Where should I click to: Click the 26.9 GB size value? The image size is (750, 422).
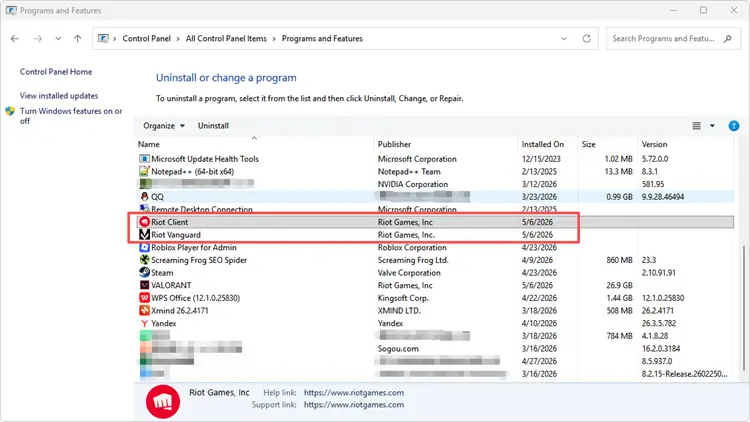click(619, 285)
